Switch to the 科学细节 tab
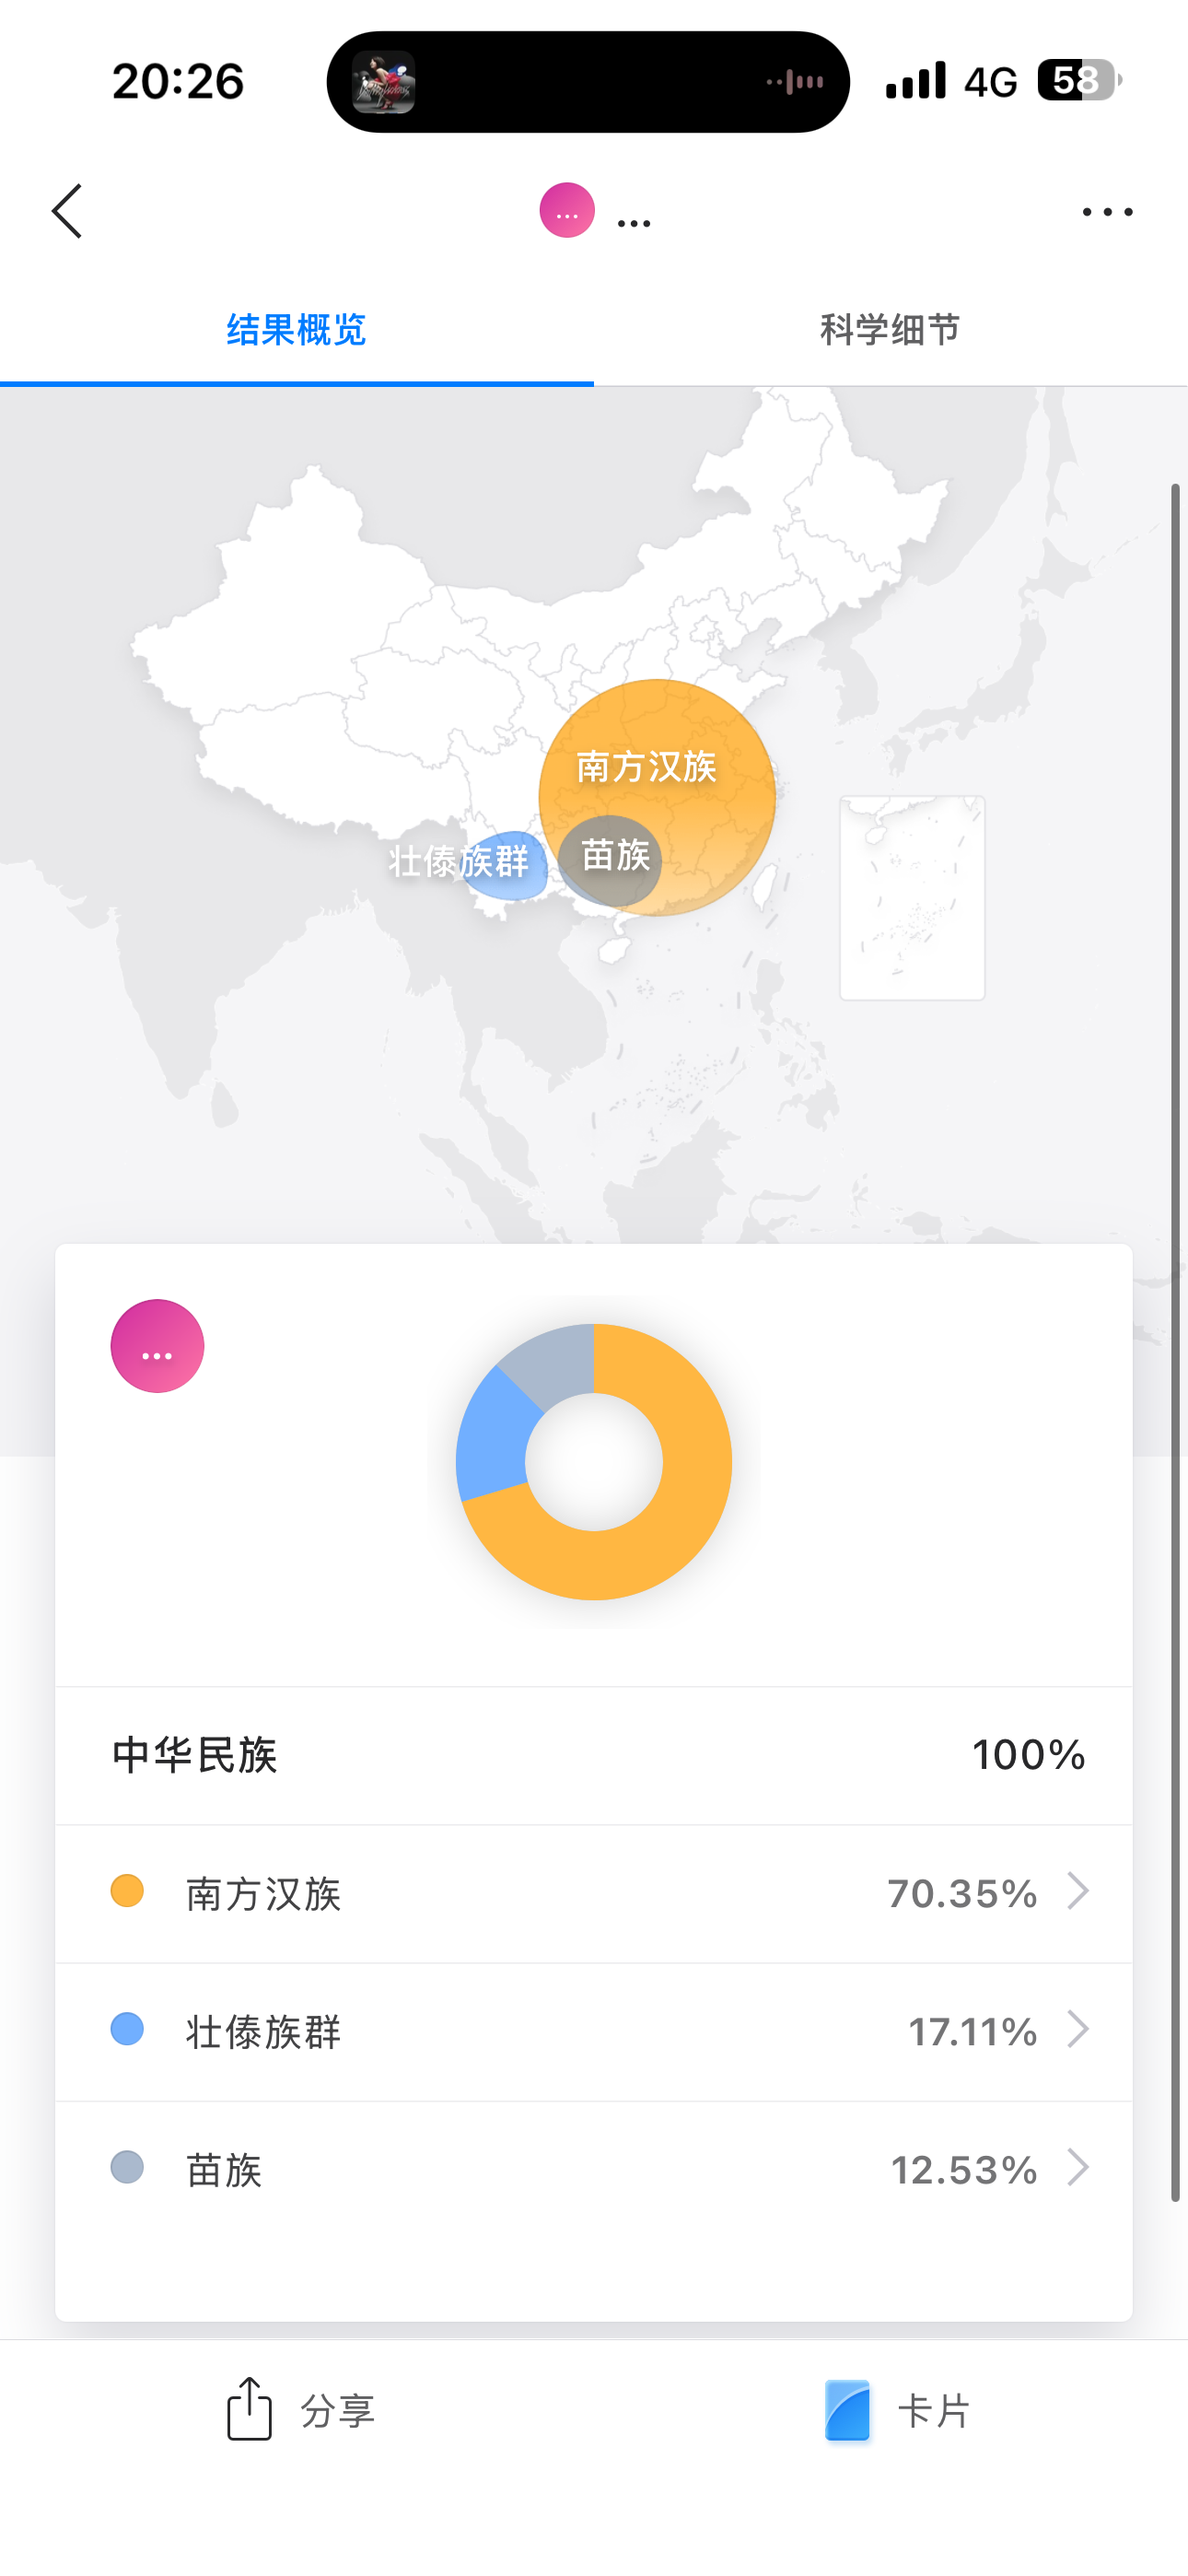1188x2576 pixels. (890, 330)
